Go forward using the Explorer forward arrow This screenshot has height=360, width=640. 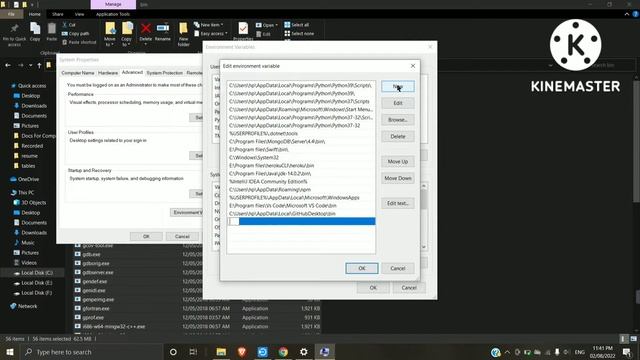20,65
